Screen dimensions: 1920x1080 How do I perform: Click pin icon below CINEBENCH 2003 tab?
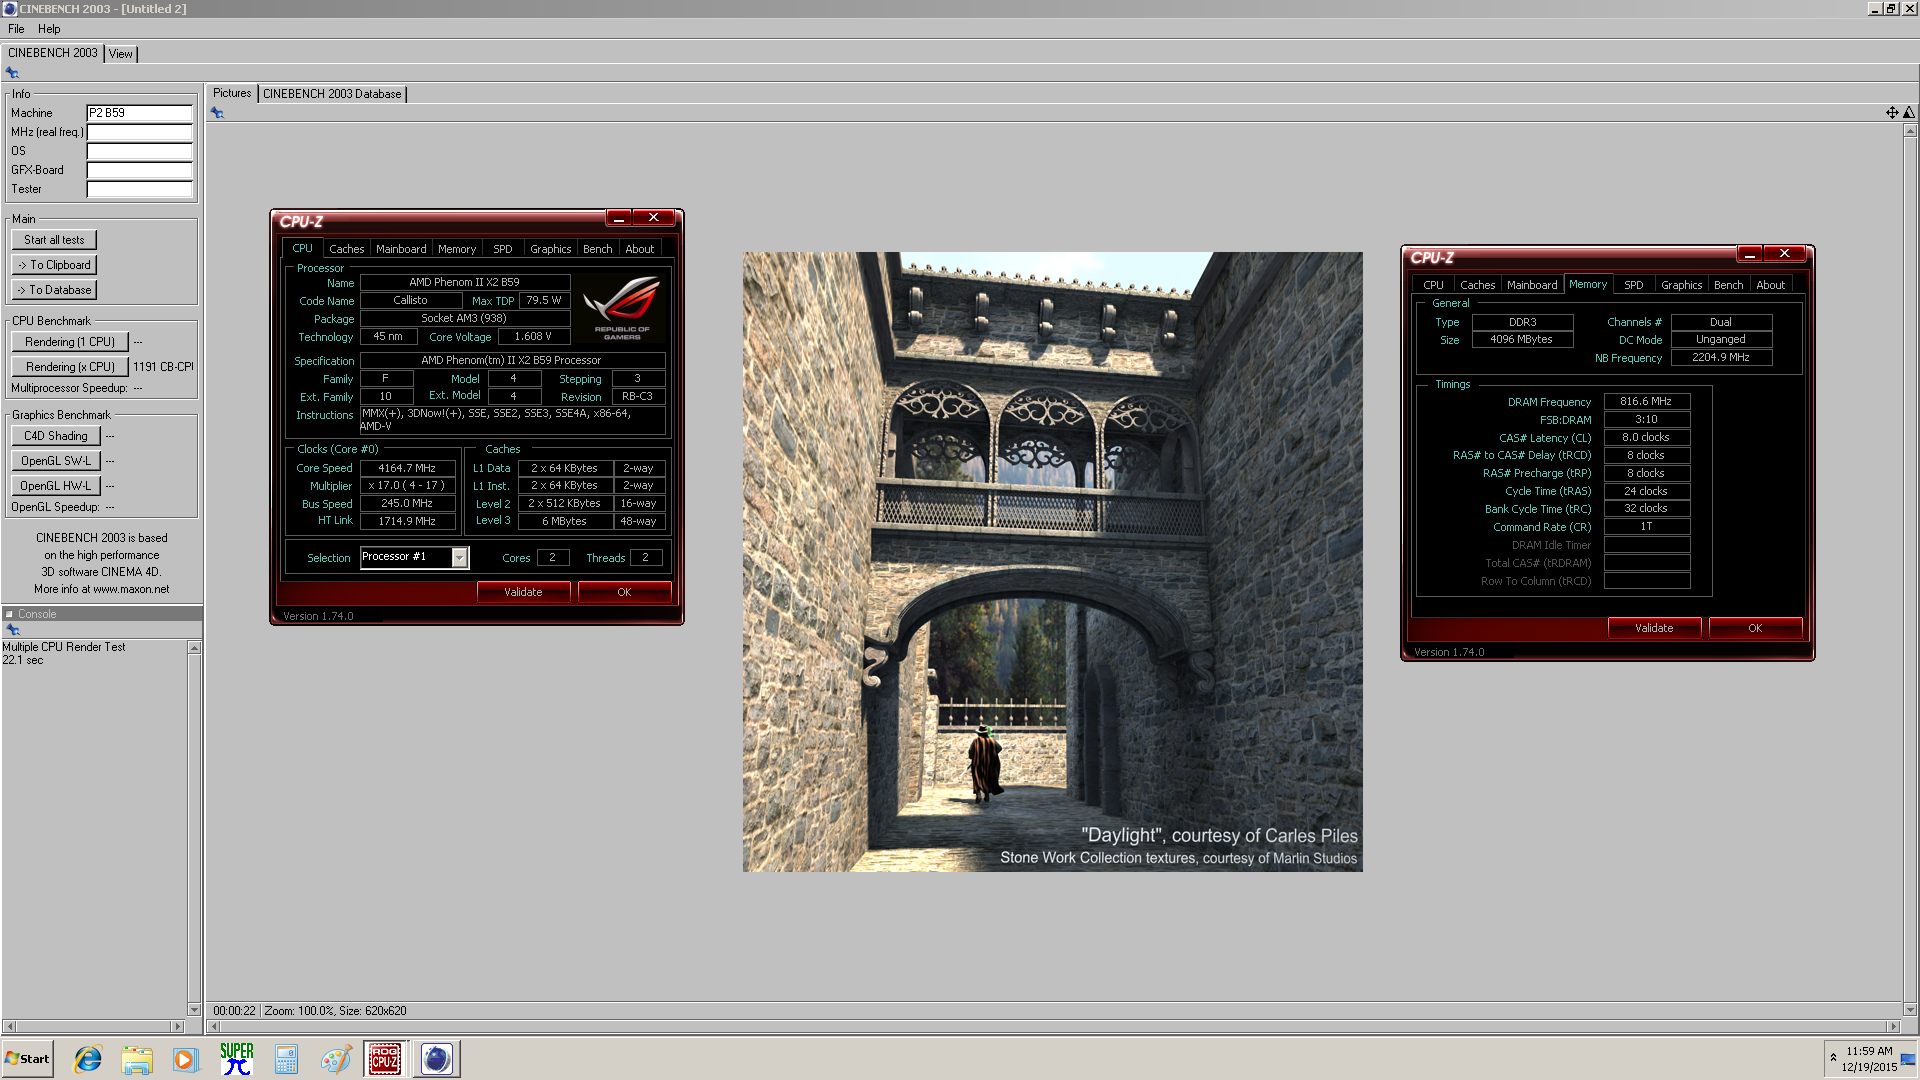[13, 73]
